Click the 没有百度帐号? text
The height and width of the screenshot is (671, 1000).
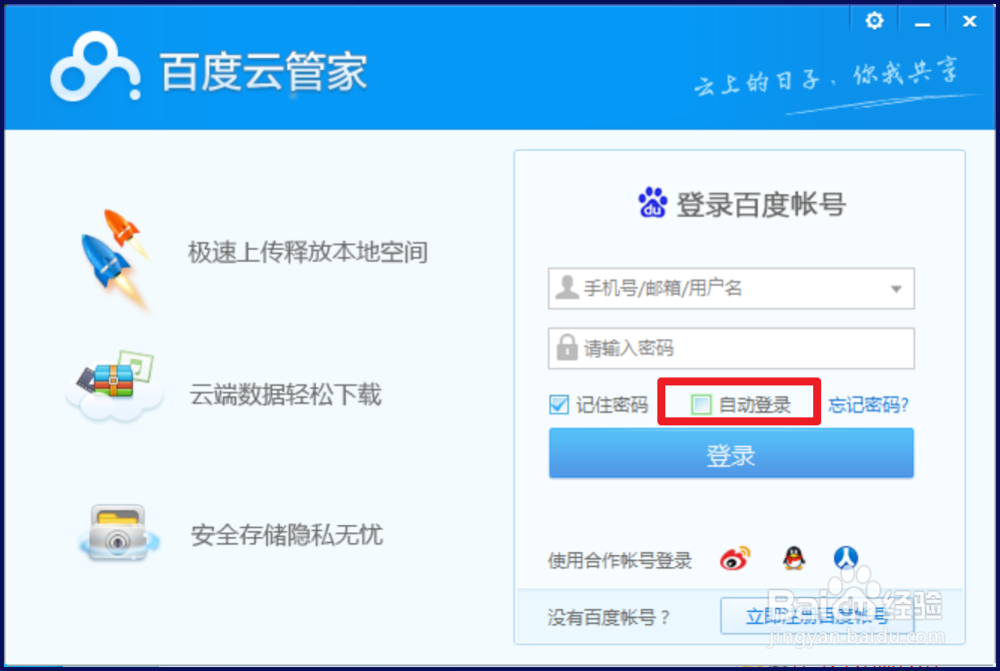click(608, 617)
